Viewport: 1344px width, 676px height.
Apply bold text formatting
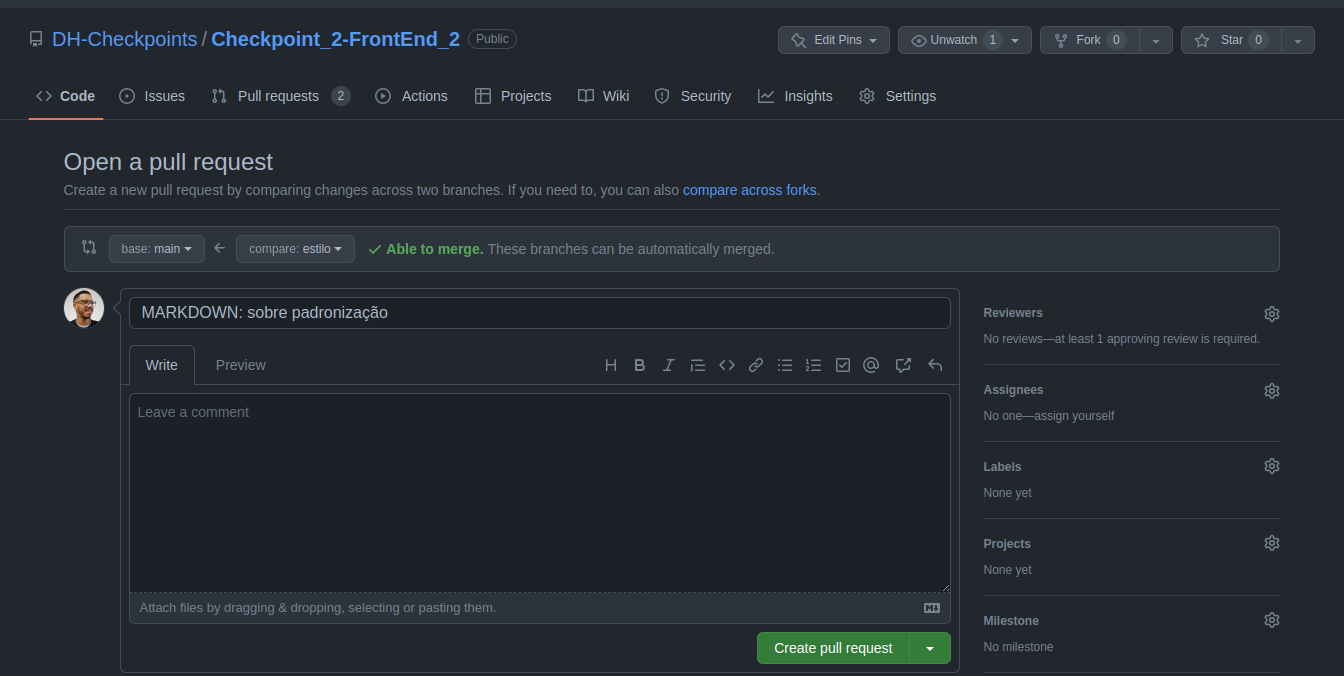click(640, 365)
